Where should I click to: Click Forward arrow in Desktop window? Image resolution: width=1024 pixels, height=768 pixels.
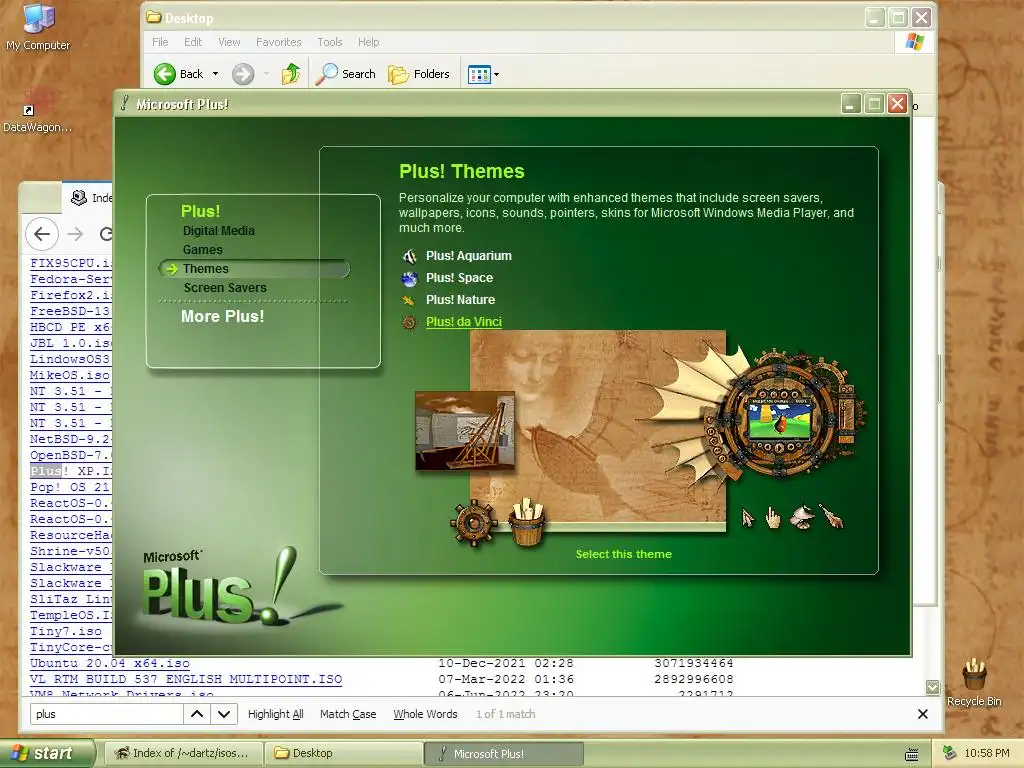click(x=243, y=74)
